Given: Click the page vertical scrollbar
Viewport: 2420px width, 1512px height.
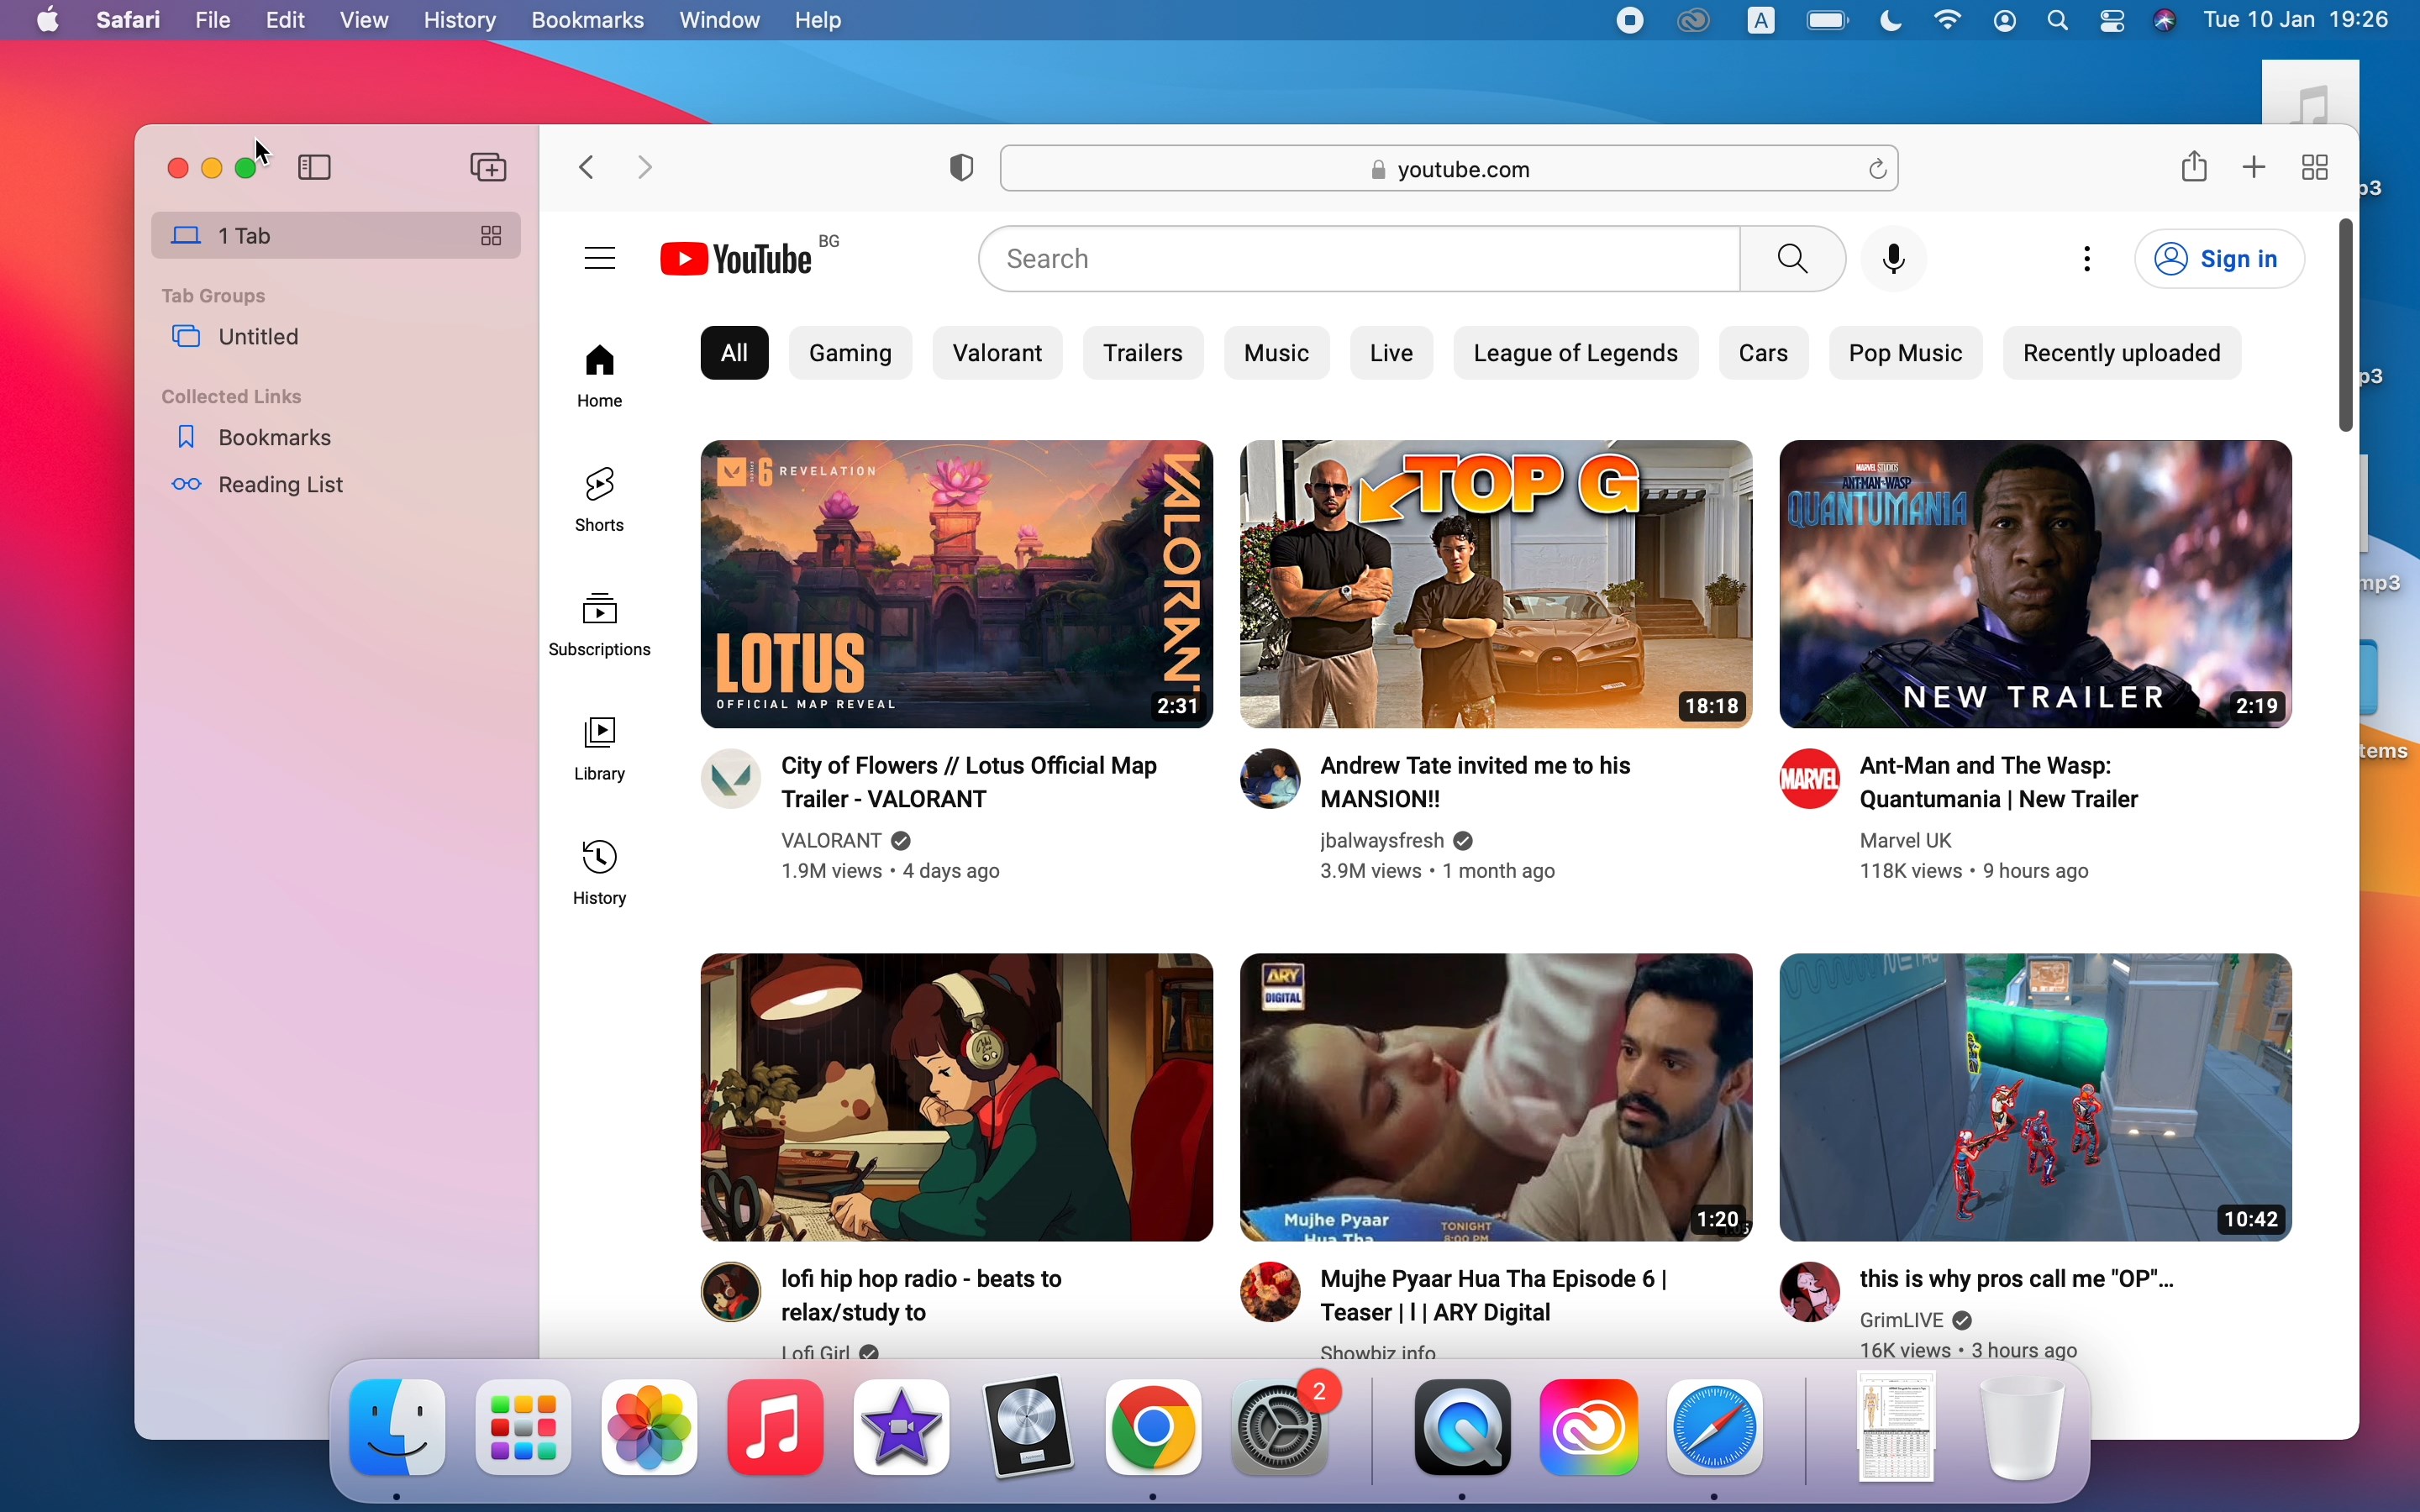Looking at the screenshot, I should pyautogui.click(x=2346, y=325).
